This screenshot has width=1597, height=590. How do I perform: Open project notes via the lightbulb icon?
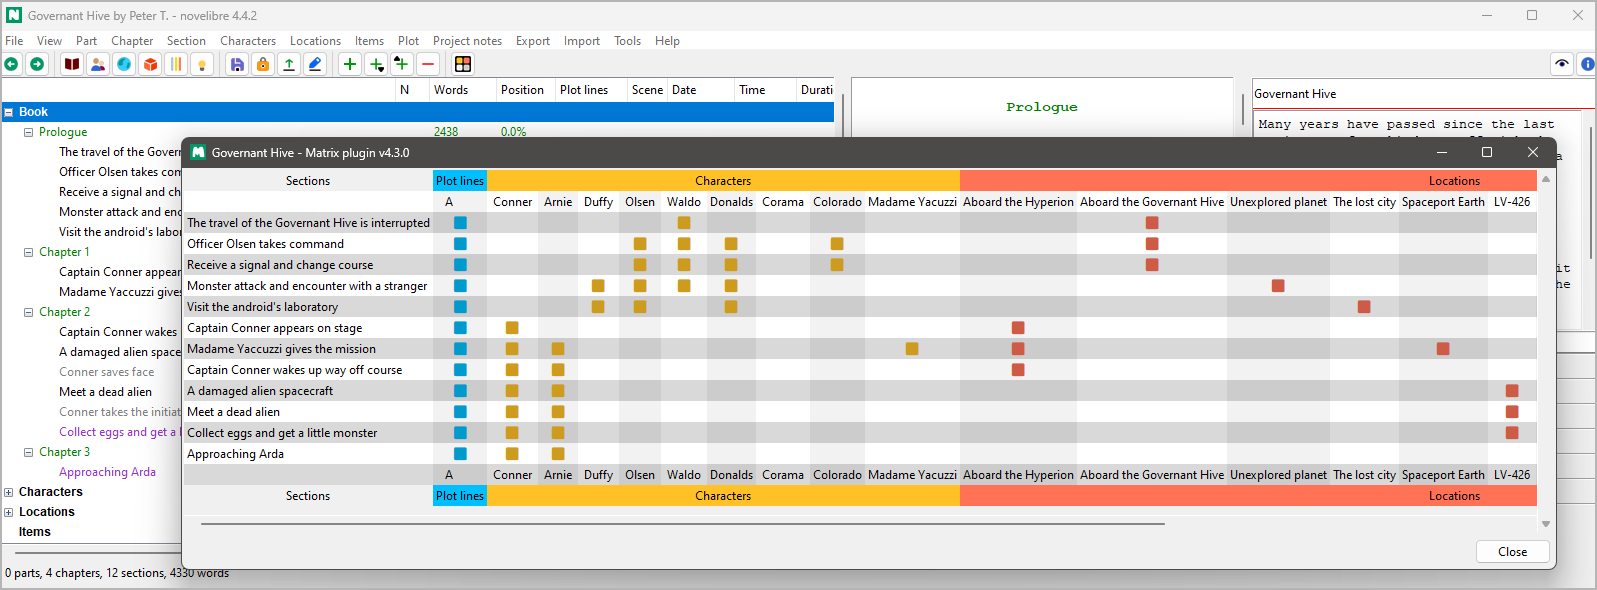[202, 64]
